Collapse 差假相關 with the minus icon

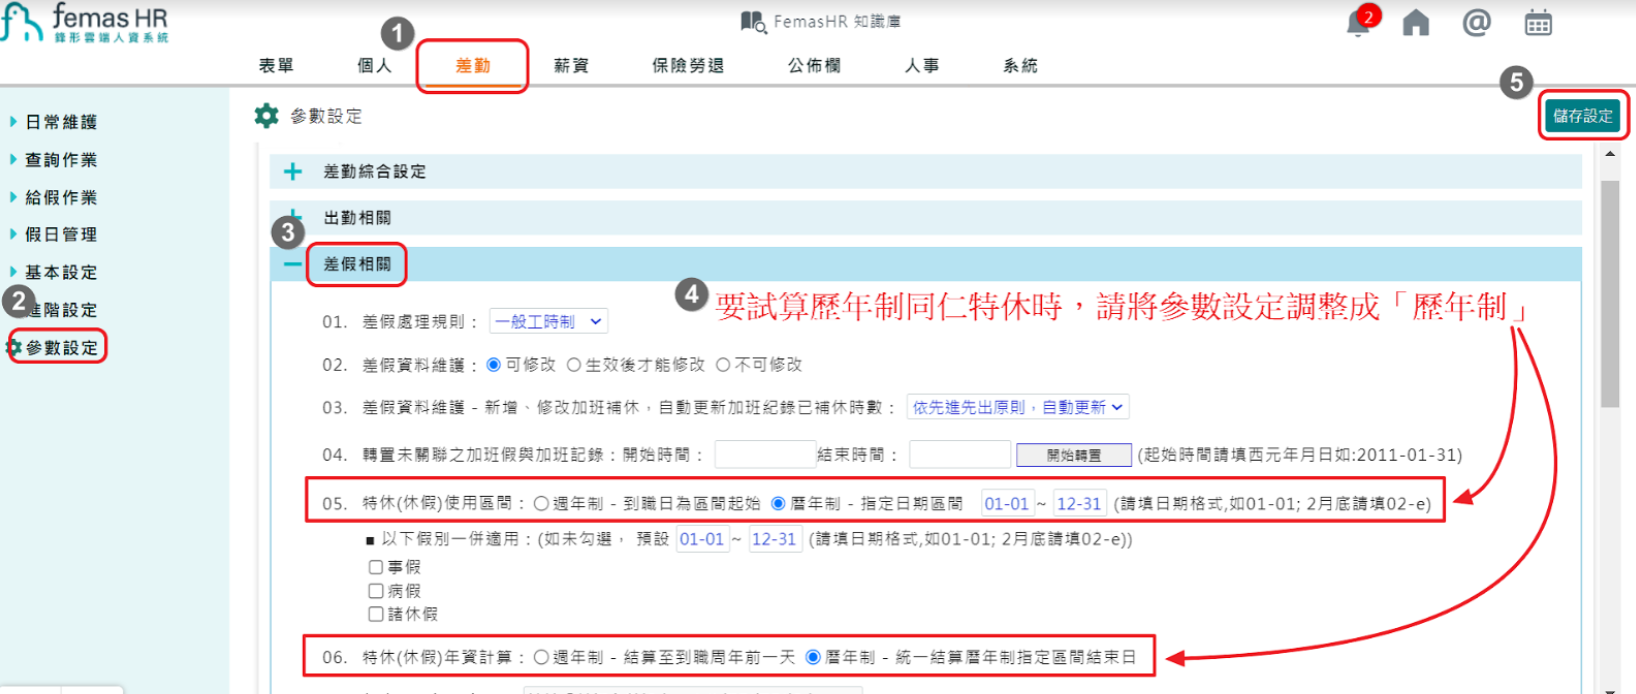pyautogui.click(x=292, y=264)
